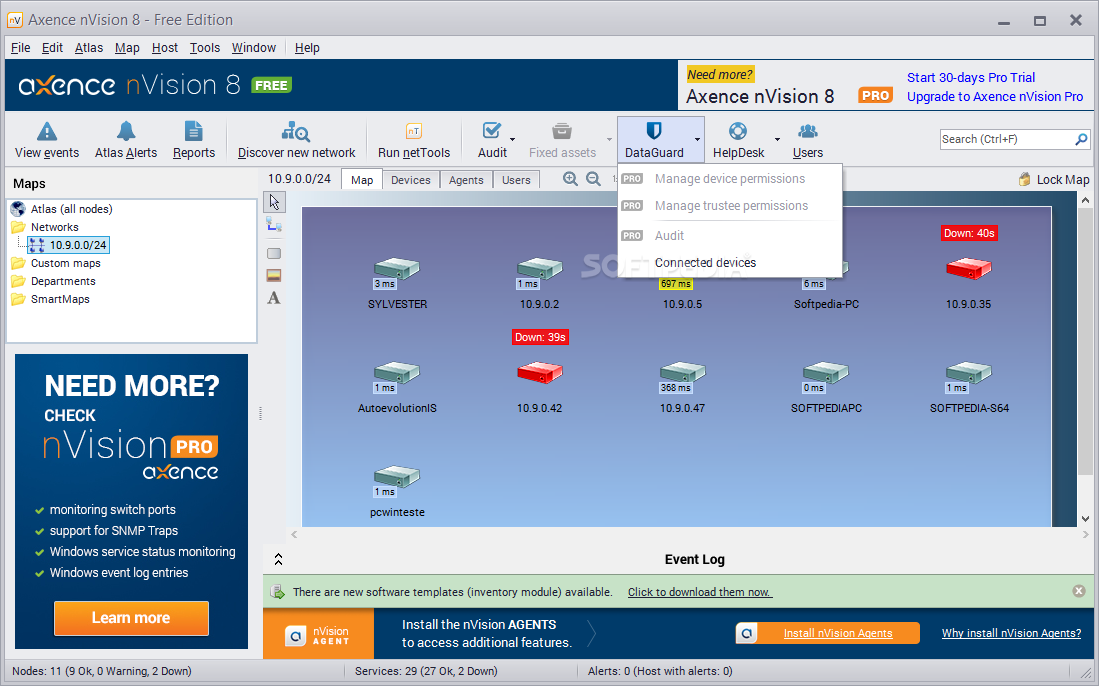This screenshot has height=686, width=1099.
Task: Click the DataGuard shield icon
Action: coord(654,131)
